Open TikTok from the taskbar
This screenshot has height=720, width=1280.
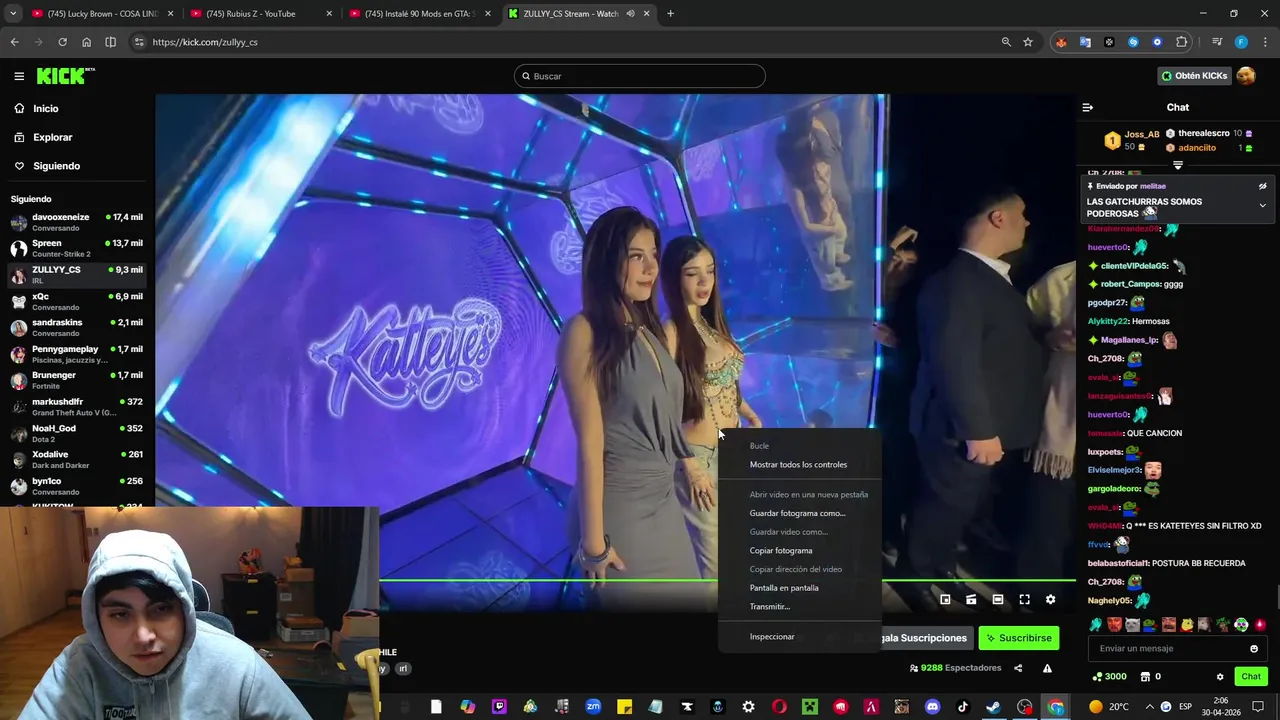click(x=963, y=707)
